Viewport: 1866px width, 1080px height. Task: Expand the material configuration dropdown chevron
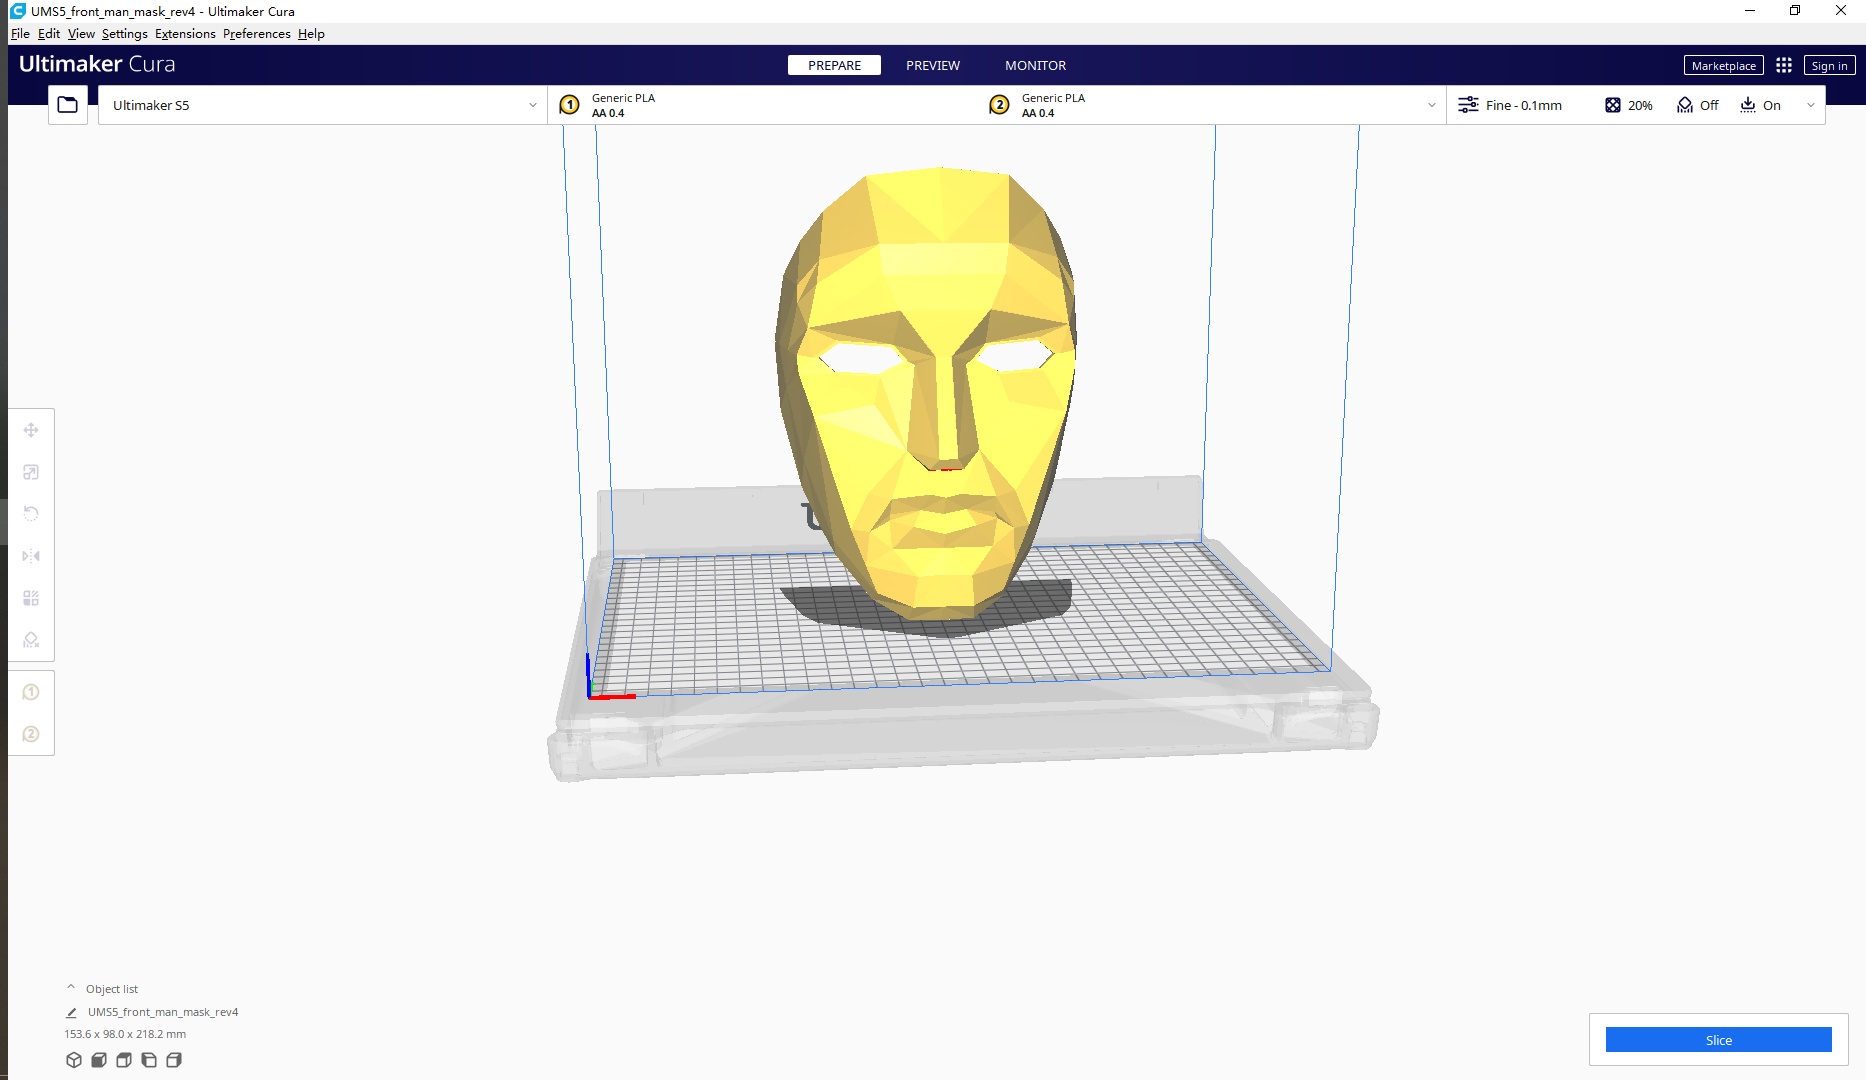[1431, 105]
